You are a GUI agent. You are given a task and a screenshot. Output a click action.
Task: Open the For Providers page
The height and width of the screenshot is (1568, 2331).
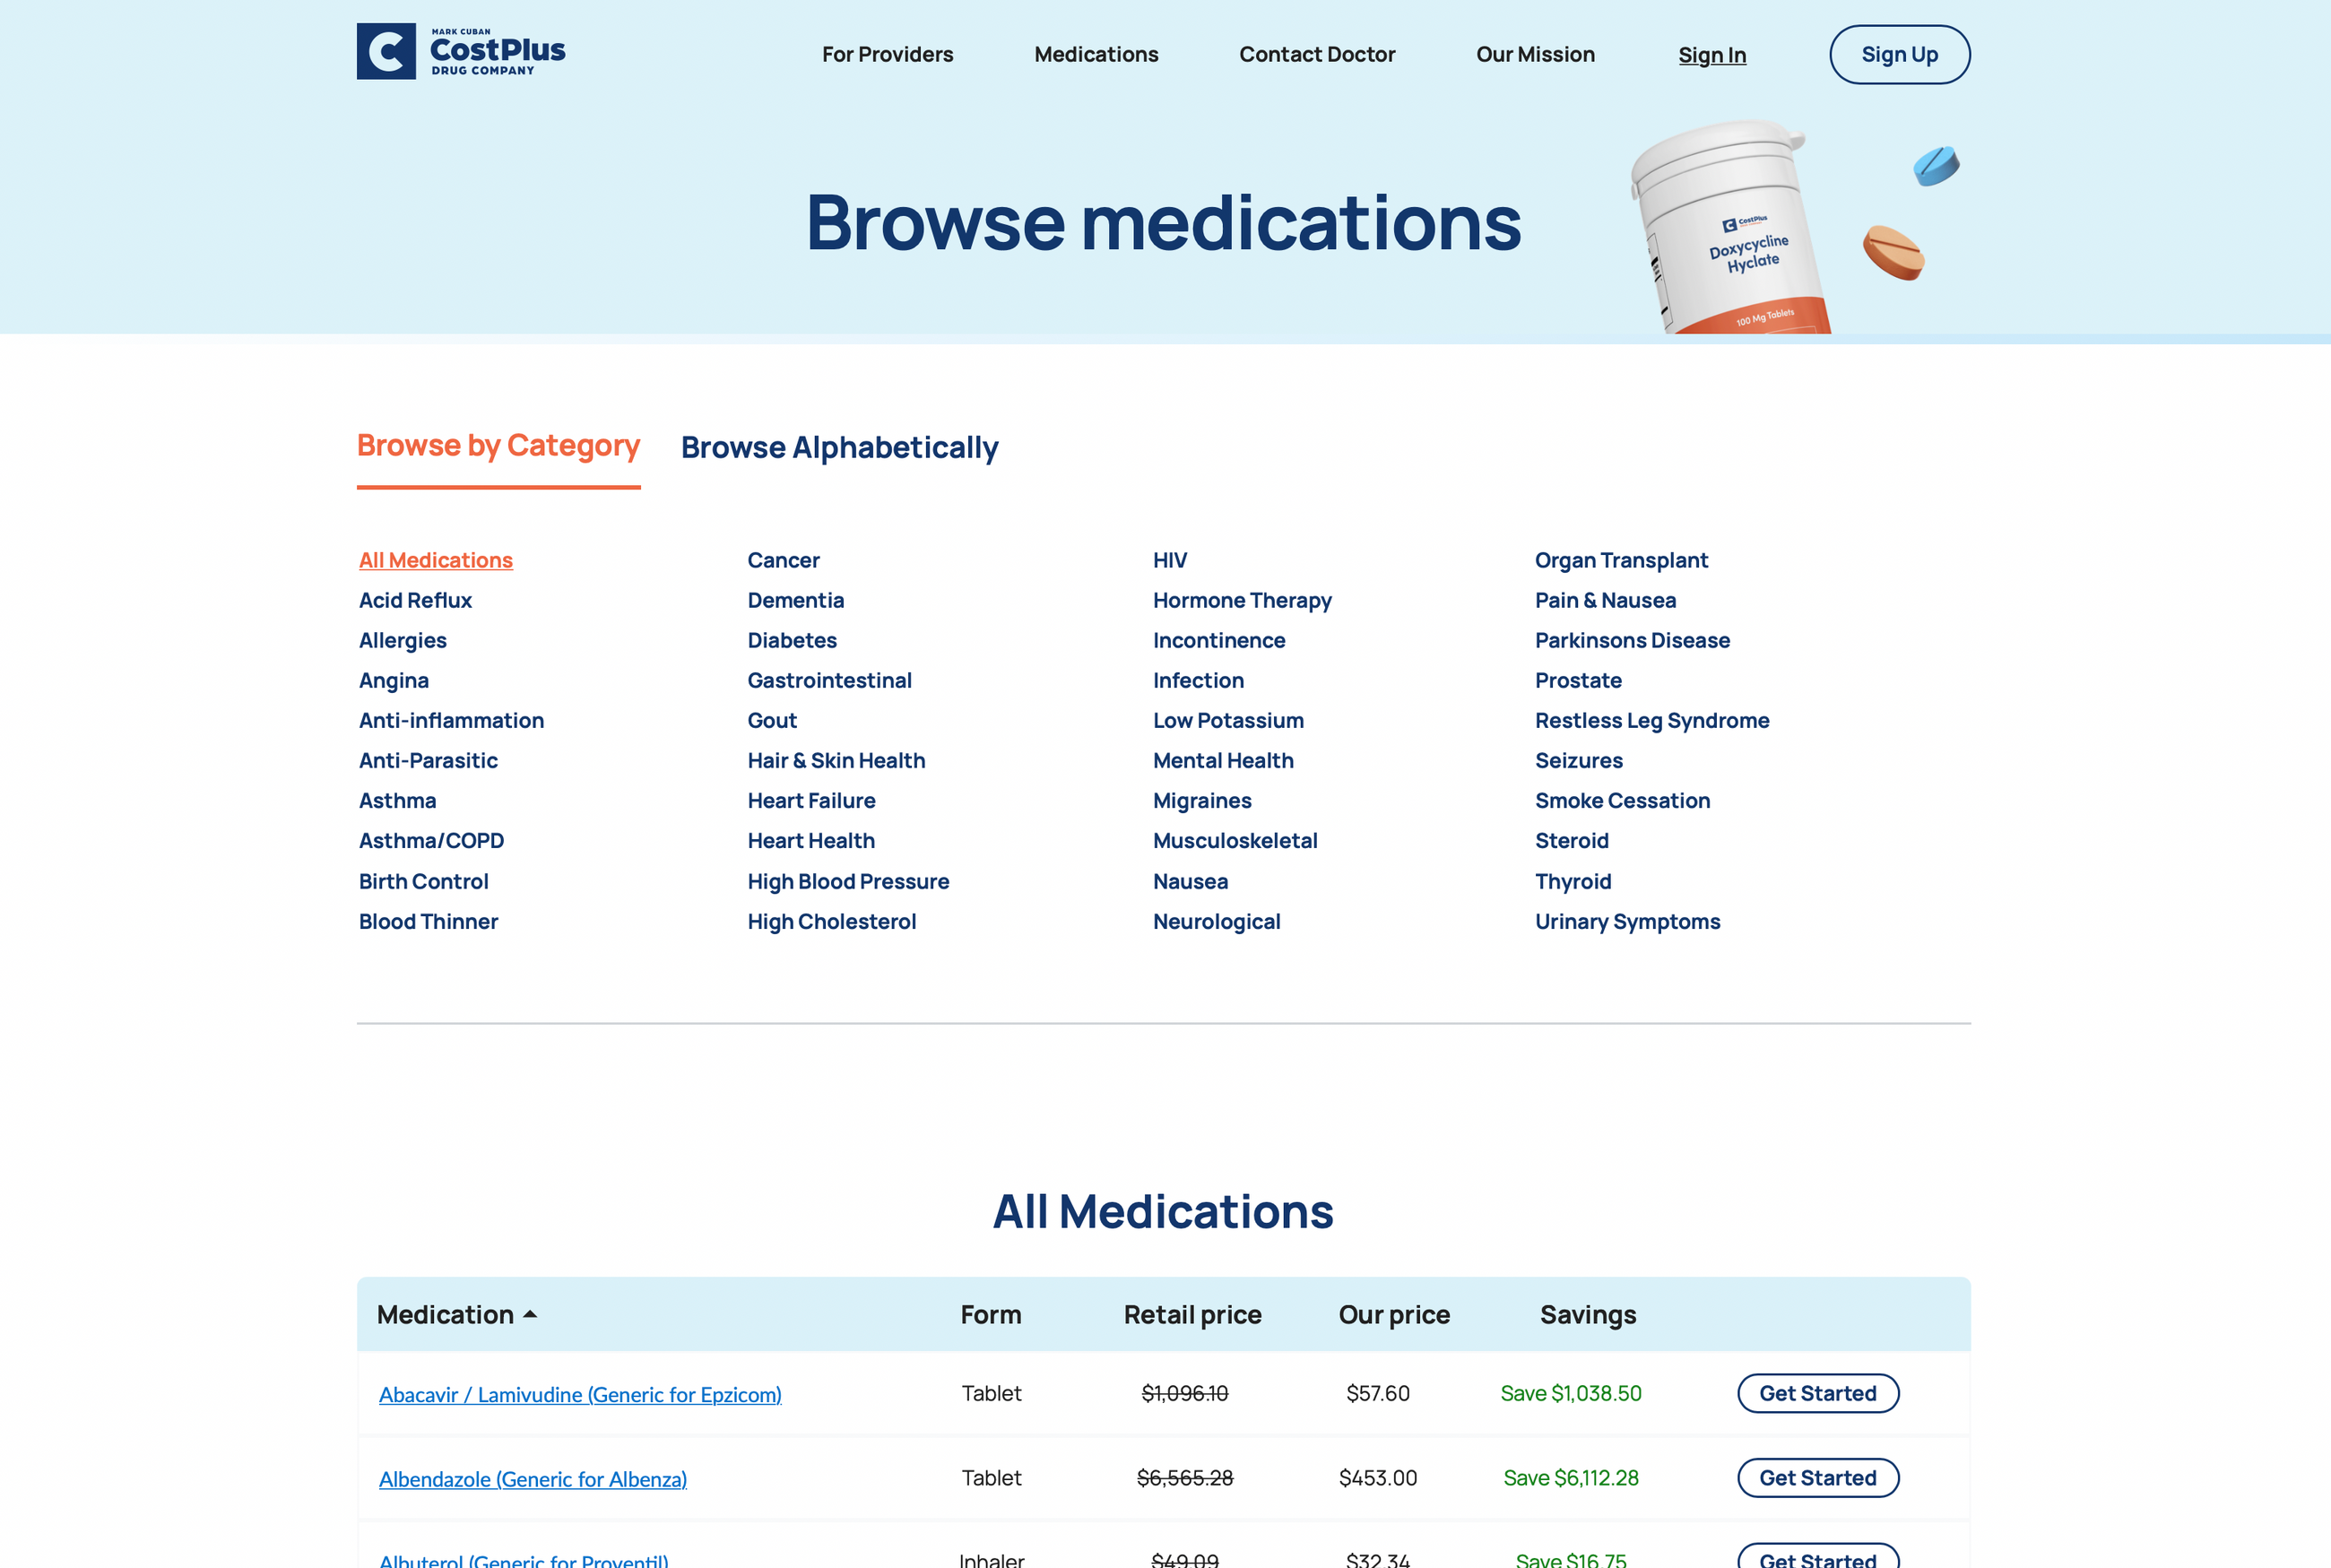887,55
